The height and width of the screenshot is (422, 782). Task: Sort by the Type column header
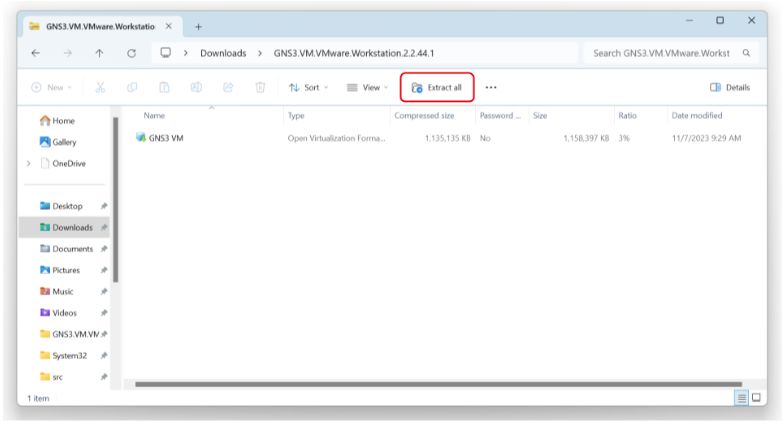296,115
